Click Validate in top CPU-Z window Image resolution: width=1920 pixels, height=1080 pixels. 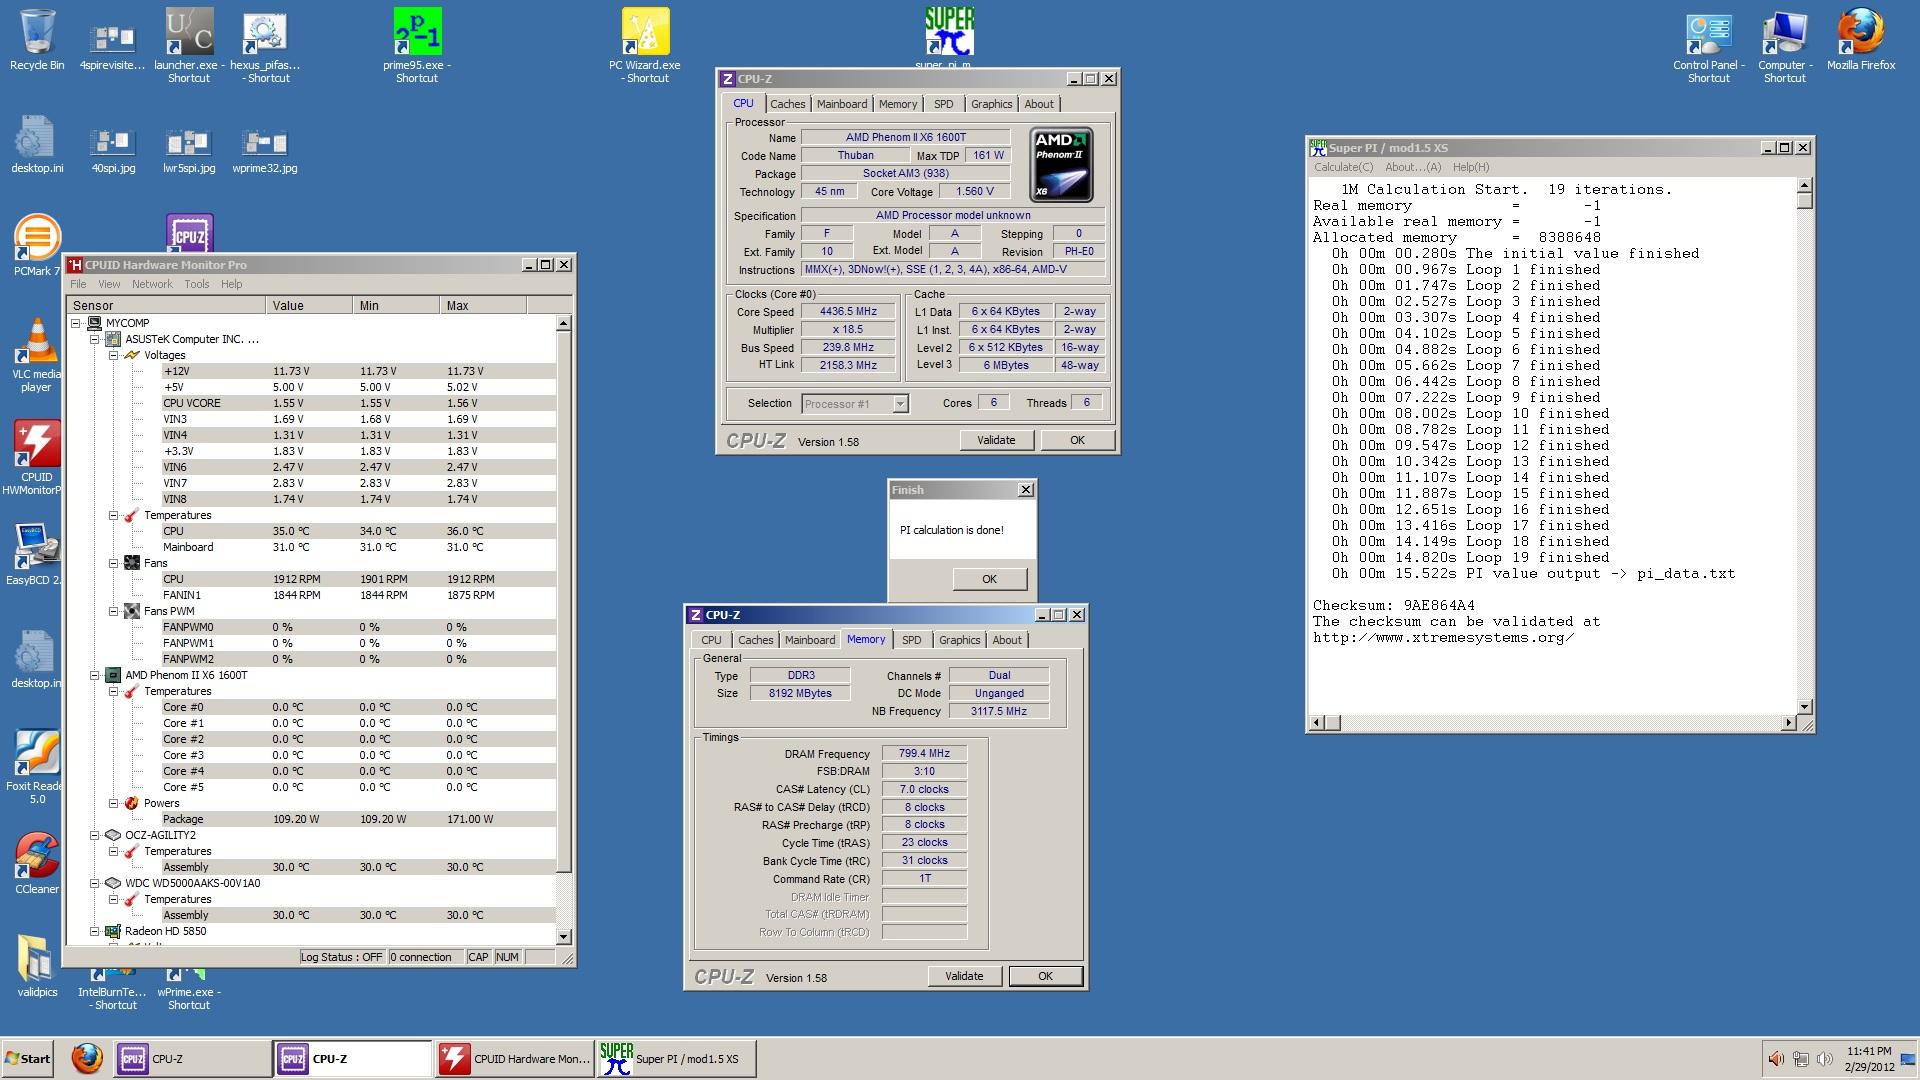(x=996, y=440)
